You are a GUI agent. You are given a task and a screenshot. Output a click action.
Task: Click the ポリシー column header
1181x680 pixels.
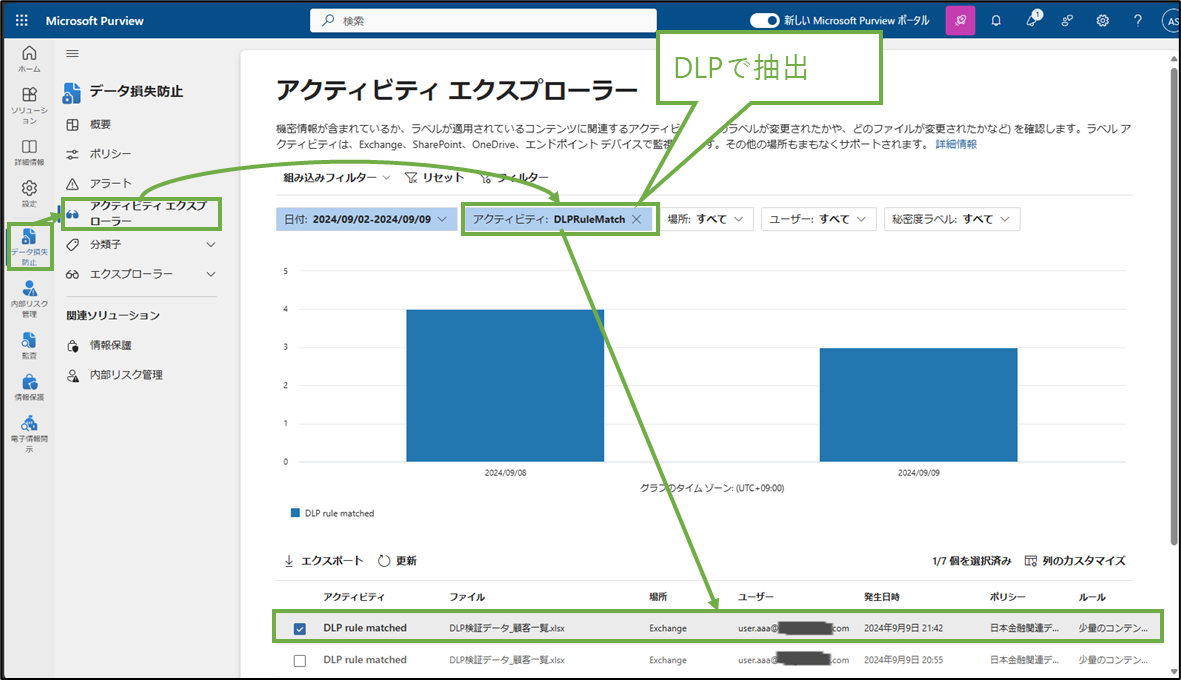1008,596
